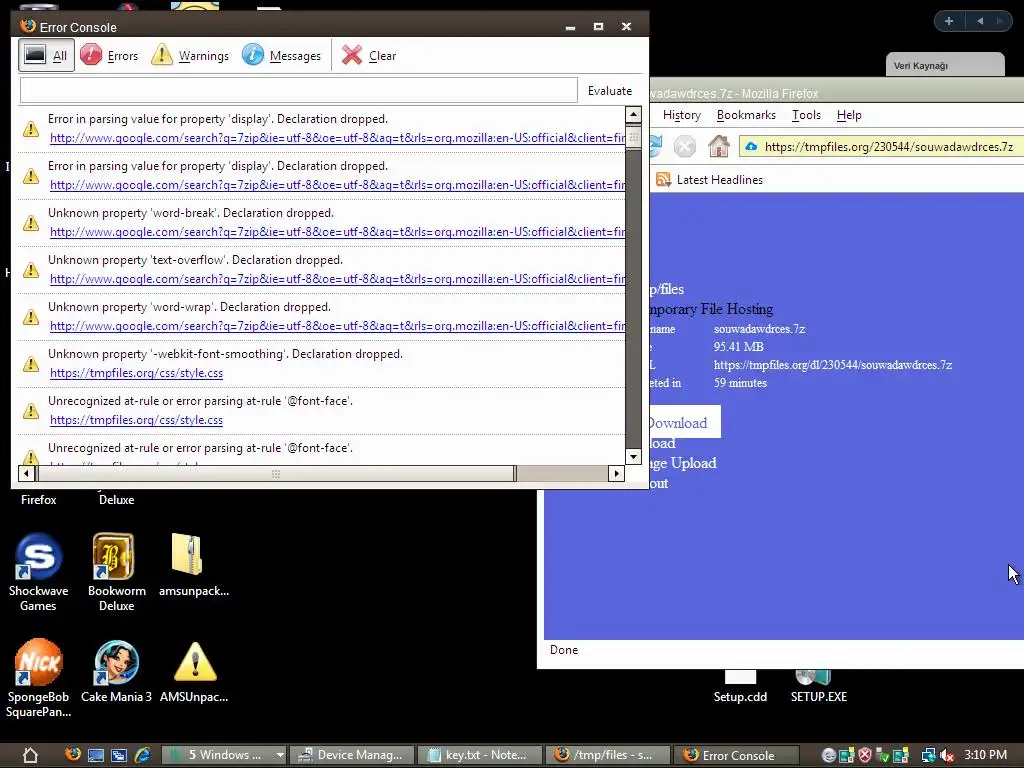Select AMSUnpac warning-icon desktop file
The height and width of the screenshot is (768, 1024).
(194, 671)
